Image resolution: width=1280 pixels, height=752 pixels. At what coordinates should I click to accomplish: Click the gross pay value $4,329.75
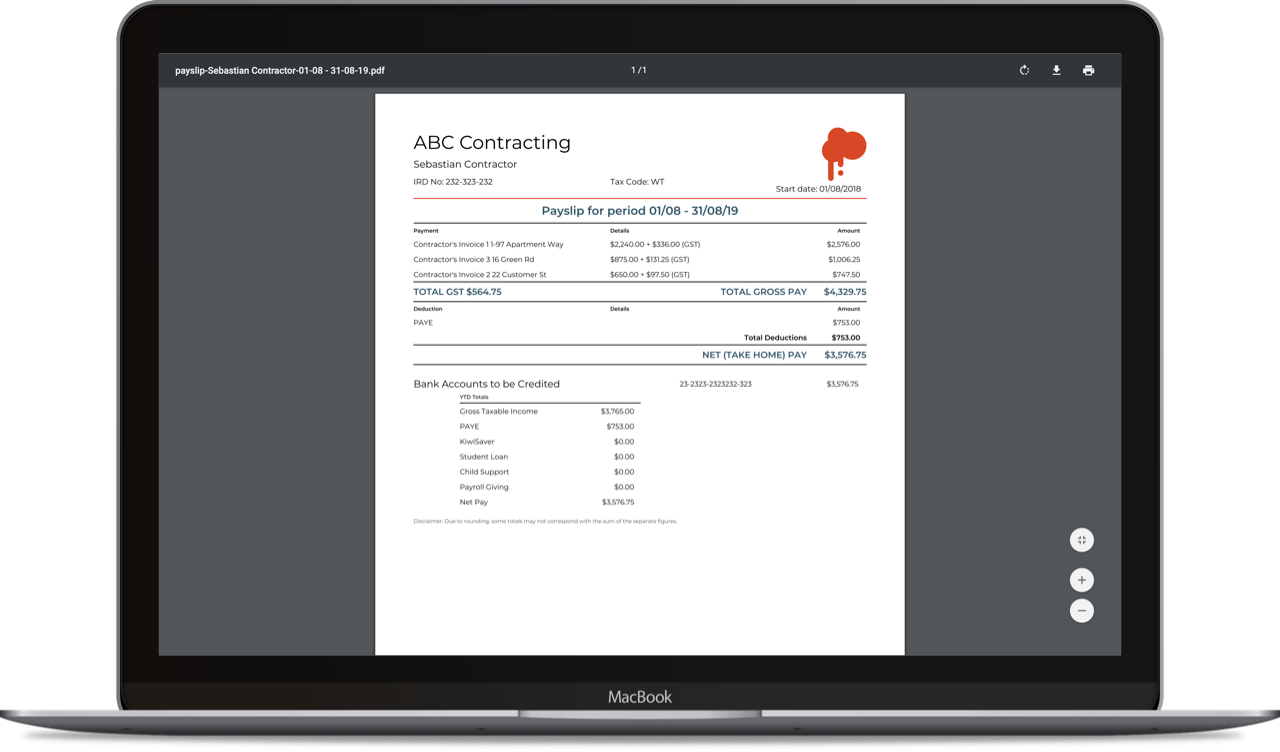(x=845, y=292)
